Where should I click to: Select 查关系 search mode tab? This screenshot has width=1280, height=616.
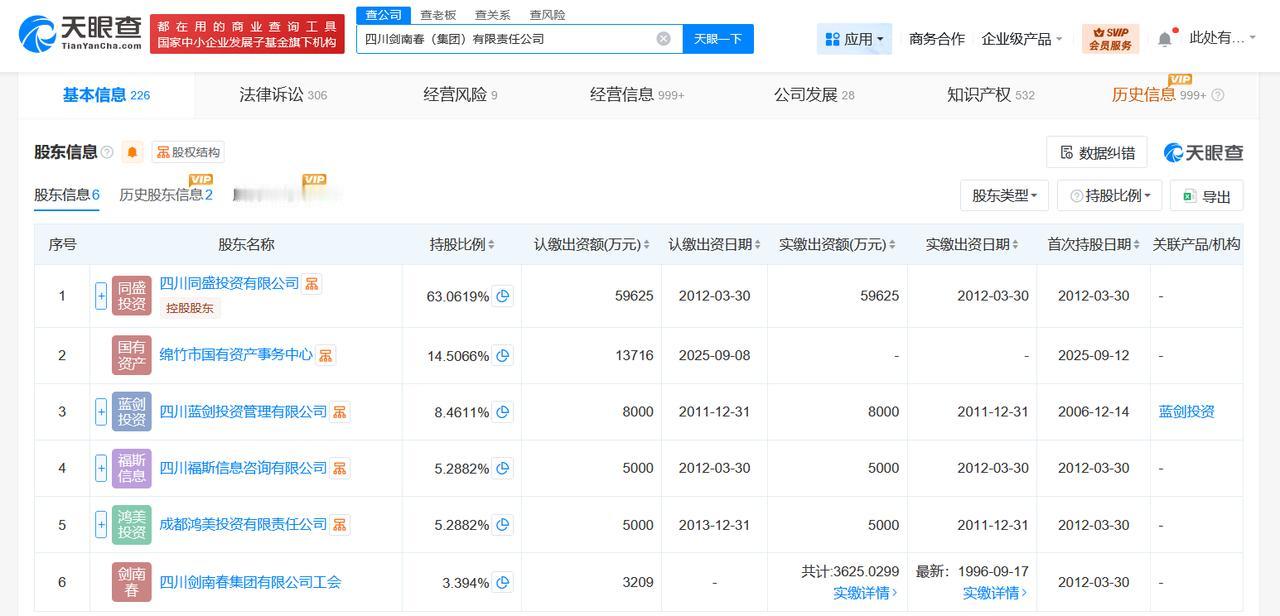(x=492, y=15)
